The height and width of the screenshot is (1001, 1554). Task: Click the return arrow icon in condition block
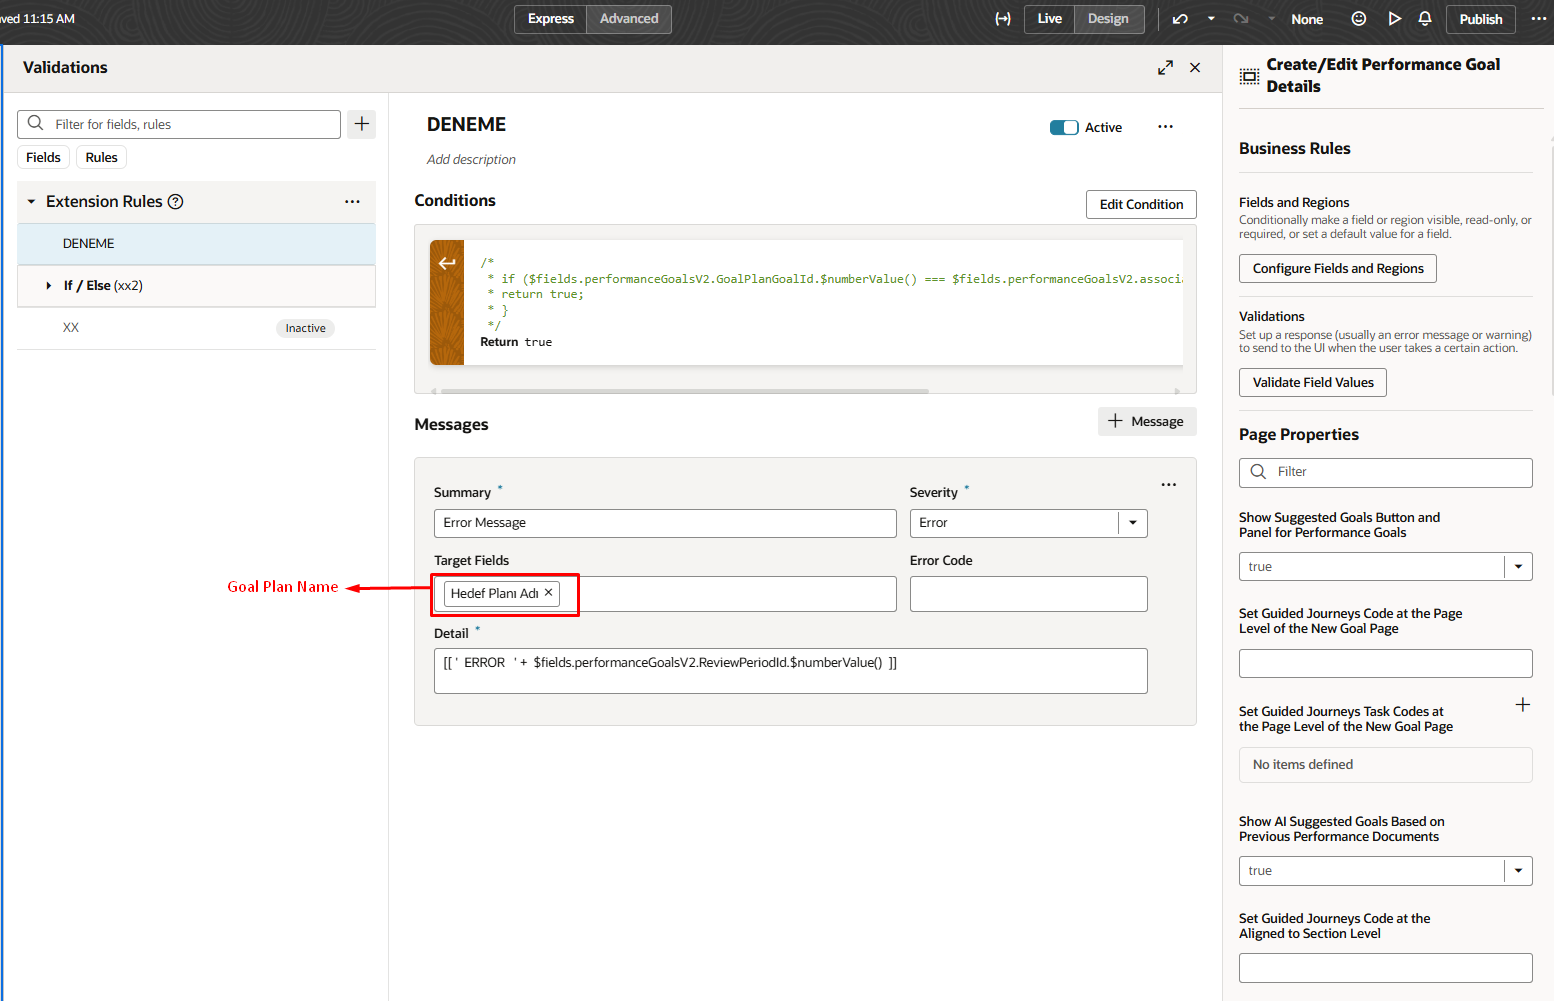(447, 264)
